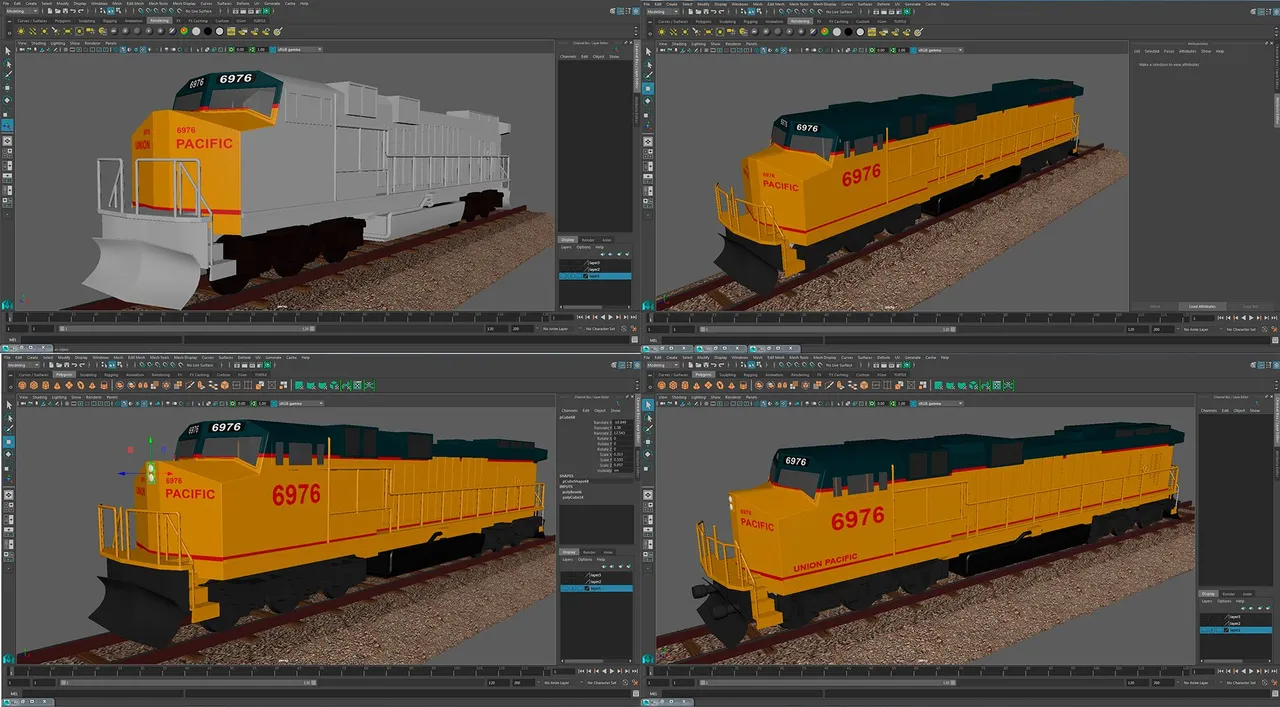Open the Modeling menu set dropdown in bottom-right window
1280x707 pixels.
pyautogui.click(x=662, y=365)
